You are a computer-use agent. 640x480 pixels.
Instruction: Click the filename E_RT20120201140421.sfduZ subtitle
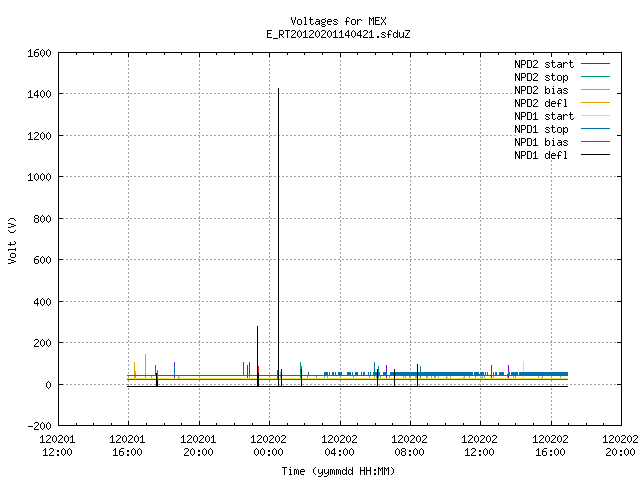click(x=338, y=34)
